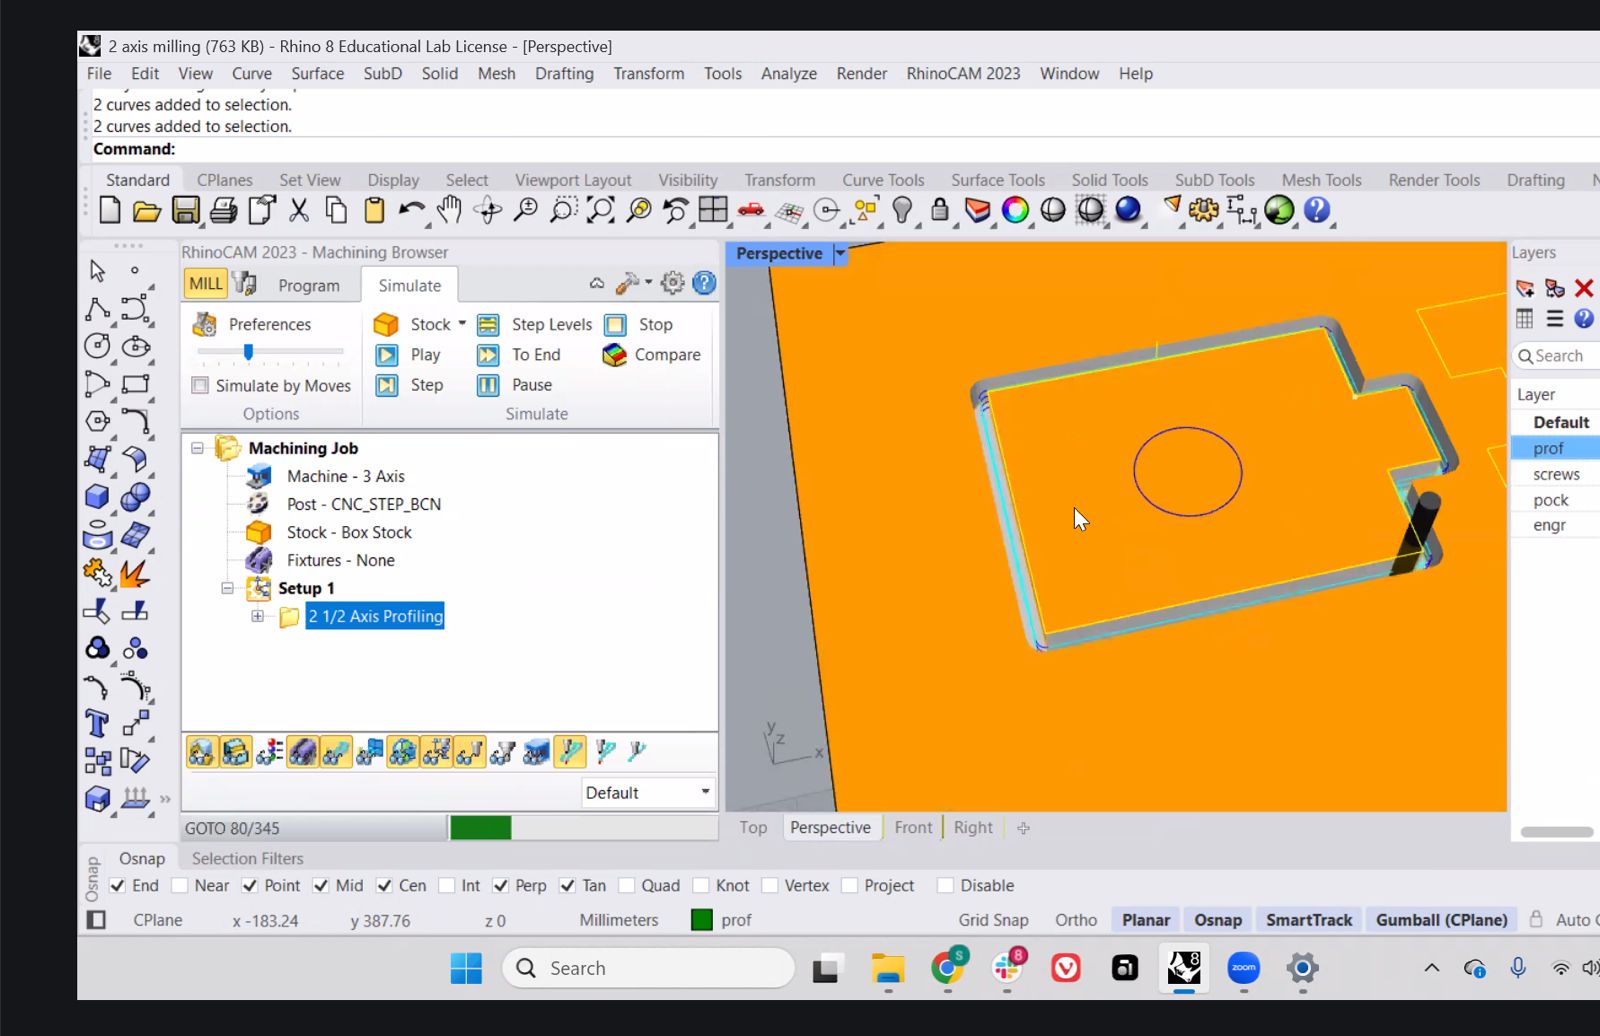This screenshot has height=1036, width=1600.
Task: Enable the Int osnap checkbox
Action: point(447,886)
